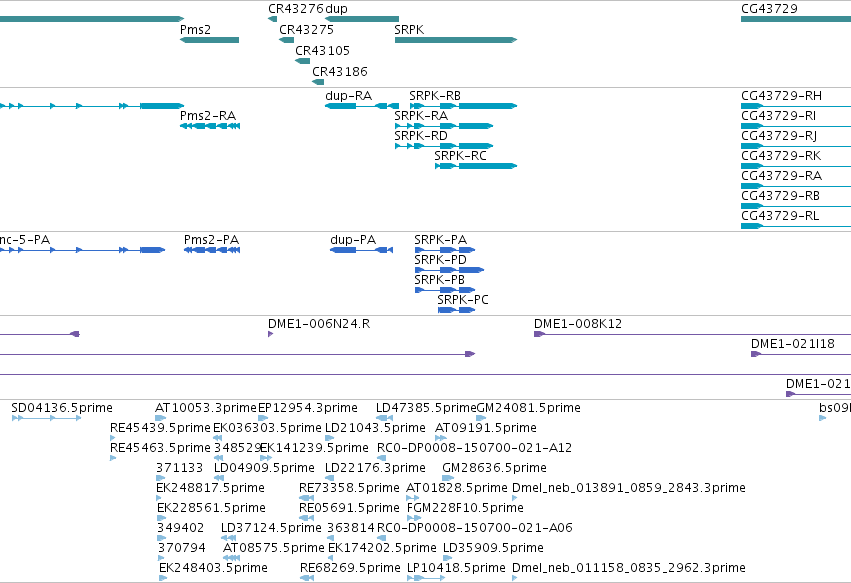Select the SRPK-PC protein label
The height and width of the screenshot is (583, 851).
(x=463, y=300)
